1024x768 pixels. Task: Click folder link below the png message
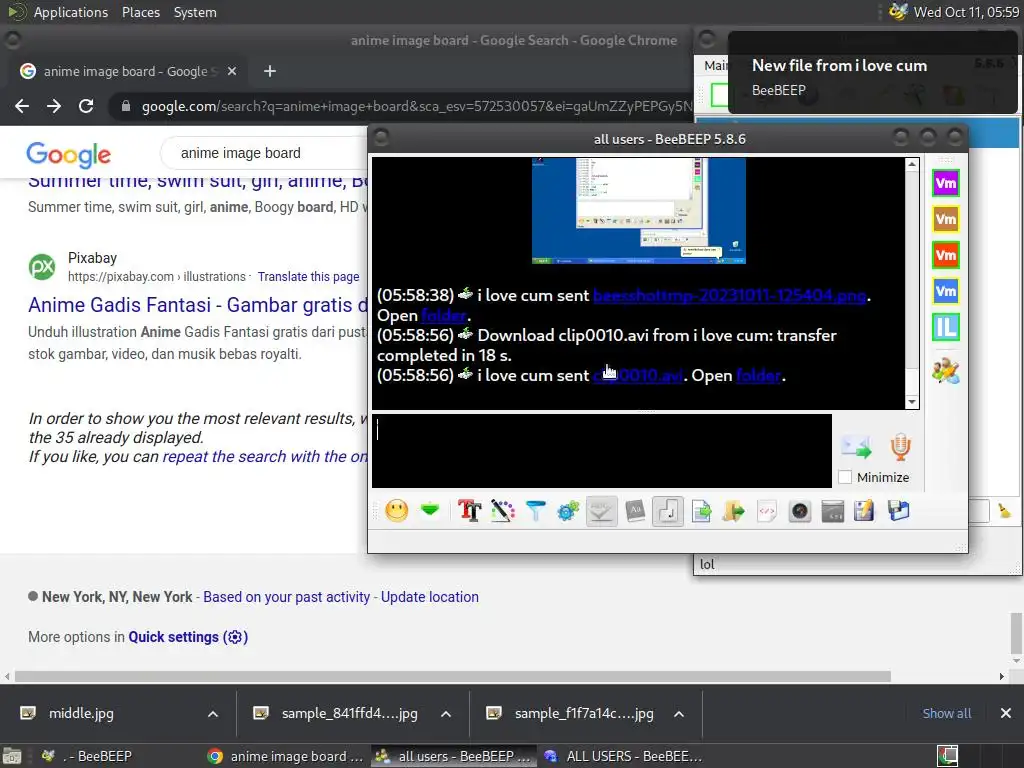point(444,315)
